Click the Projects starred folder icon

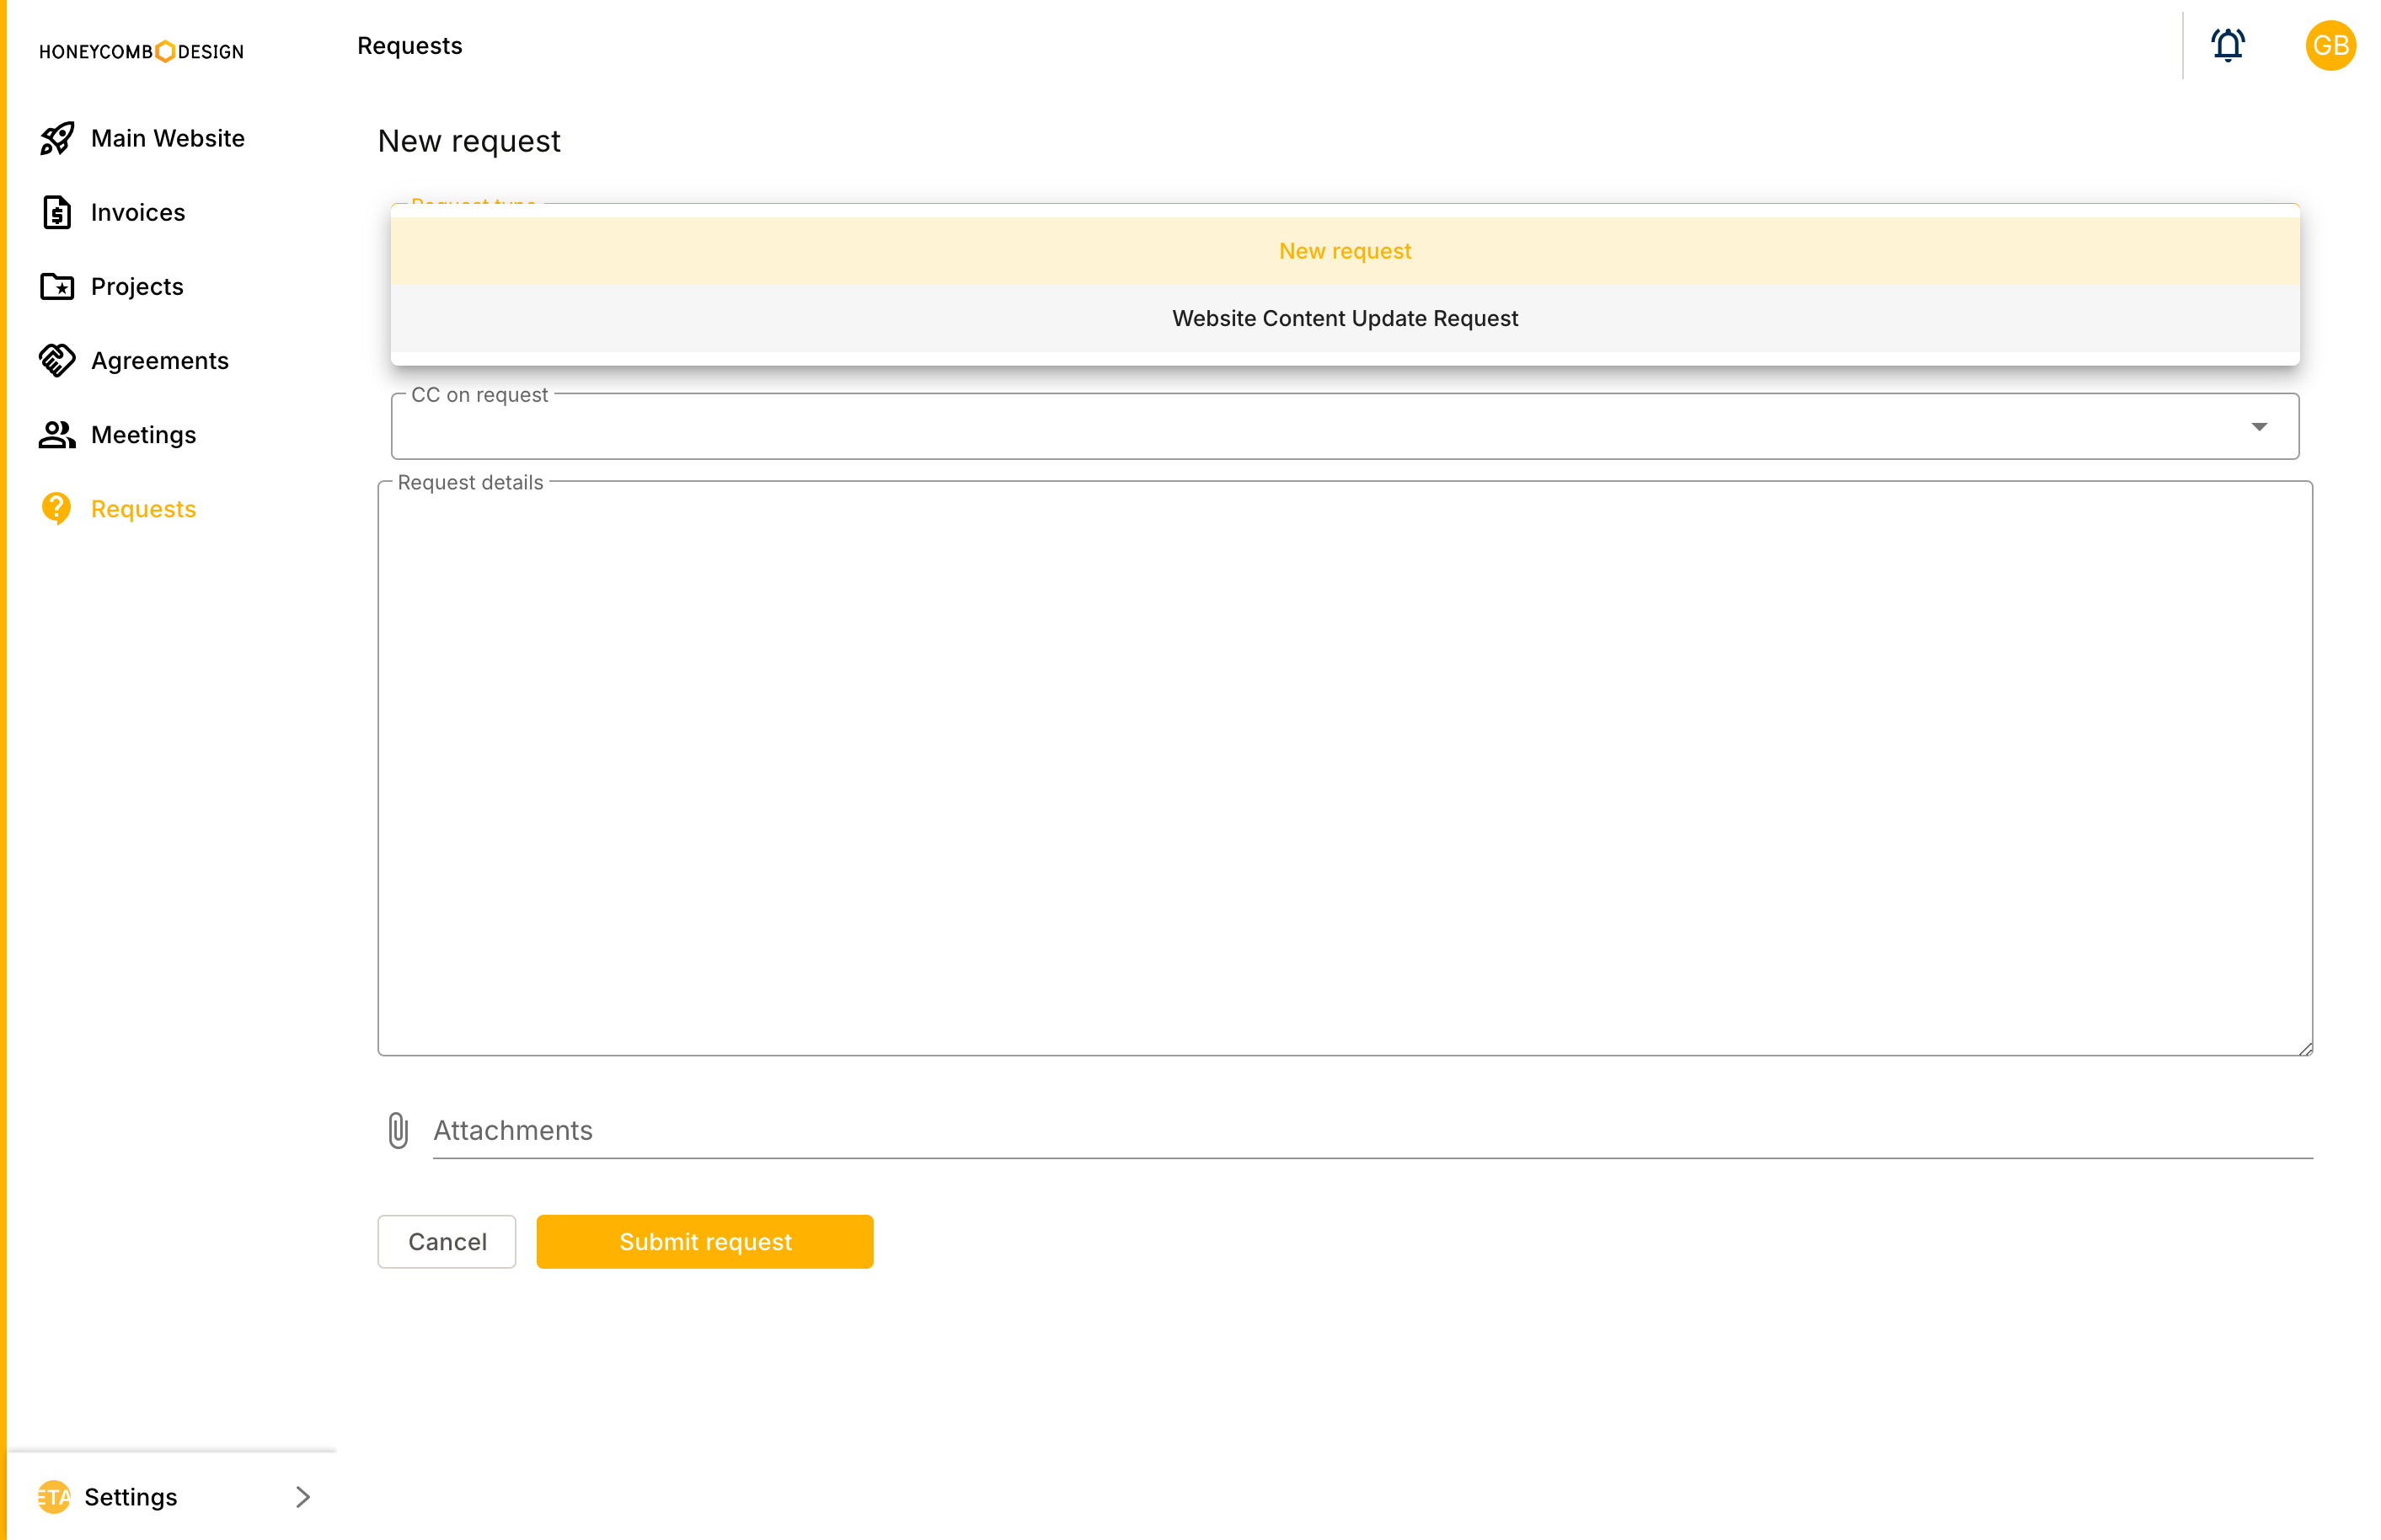click(57, 287)
